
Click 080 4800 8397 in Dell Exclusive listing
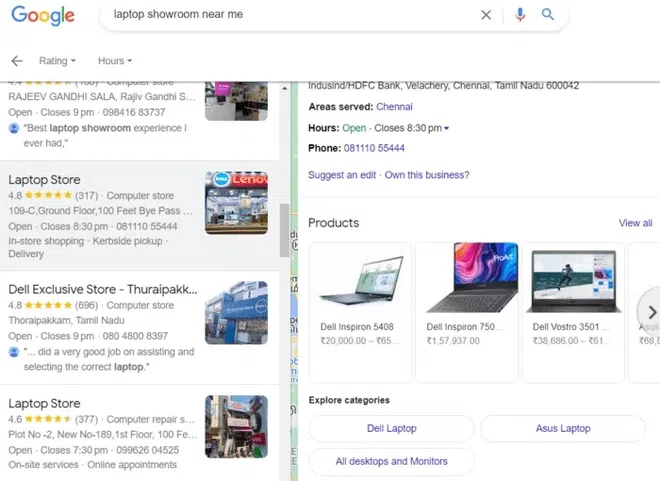coord(135,336)
